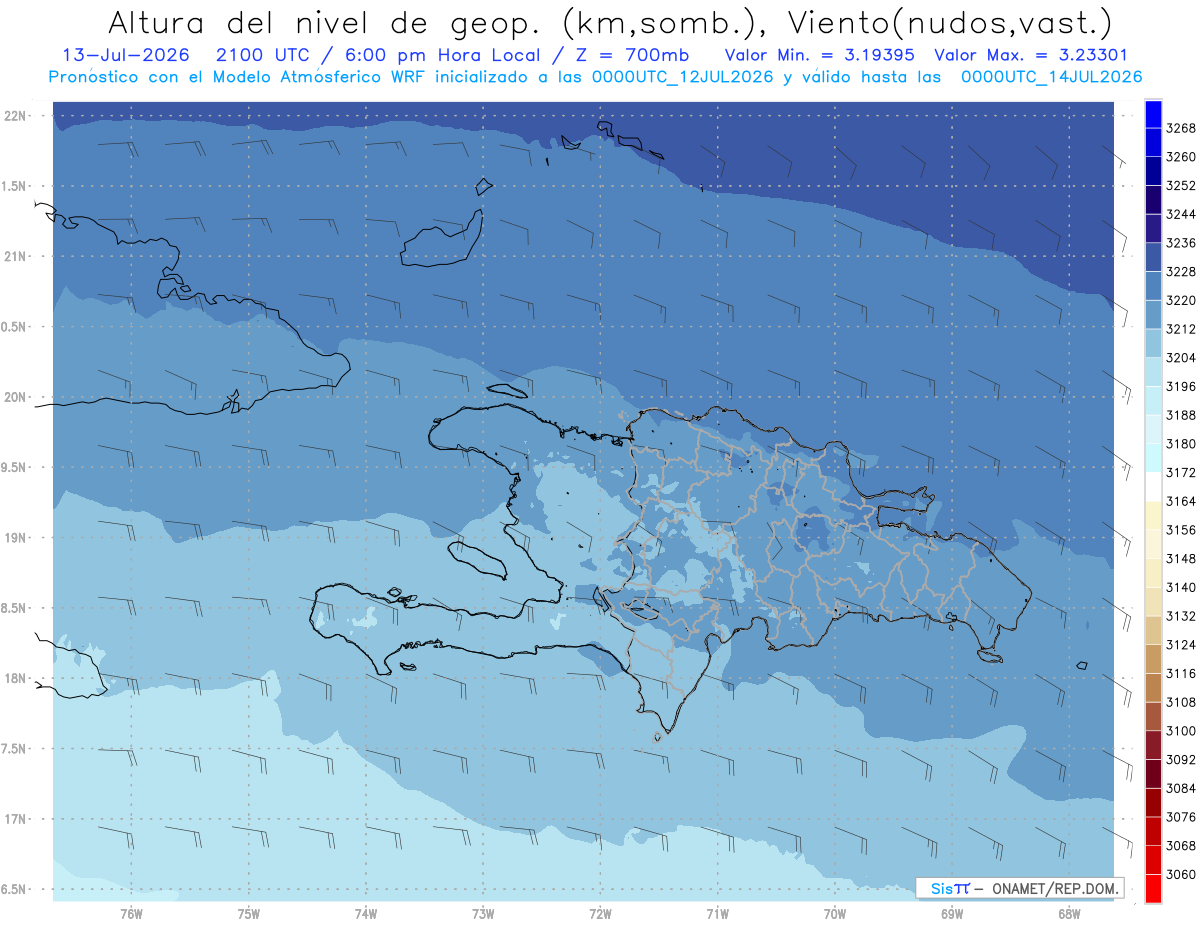Click the '0000UTC_14JUL2026' valid-until time
This screenshot has width=1200, height=927.
coord(1051,77)
